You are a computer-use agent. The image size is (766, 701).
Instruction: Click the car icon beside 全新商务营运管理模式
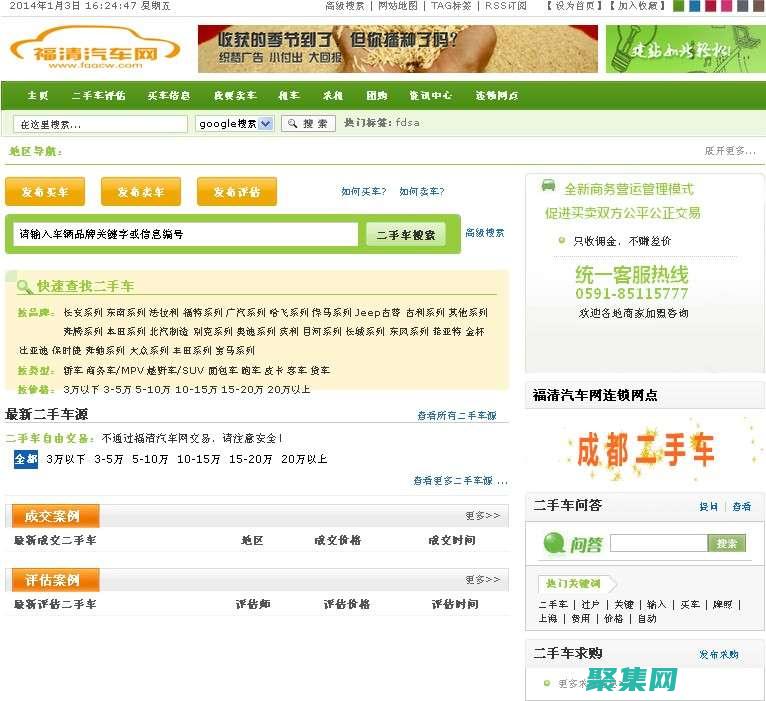[548, 186]
